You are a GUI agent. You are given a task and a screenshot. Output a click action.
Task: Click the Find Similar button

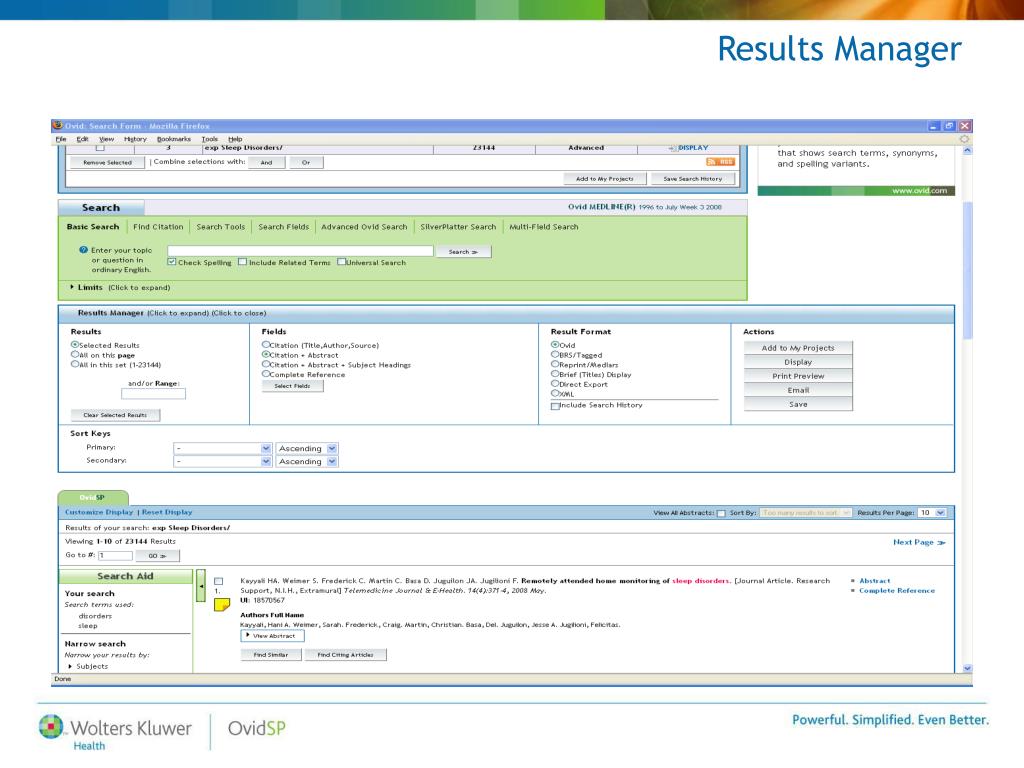[270, 654]
